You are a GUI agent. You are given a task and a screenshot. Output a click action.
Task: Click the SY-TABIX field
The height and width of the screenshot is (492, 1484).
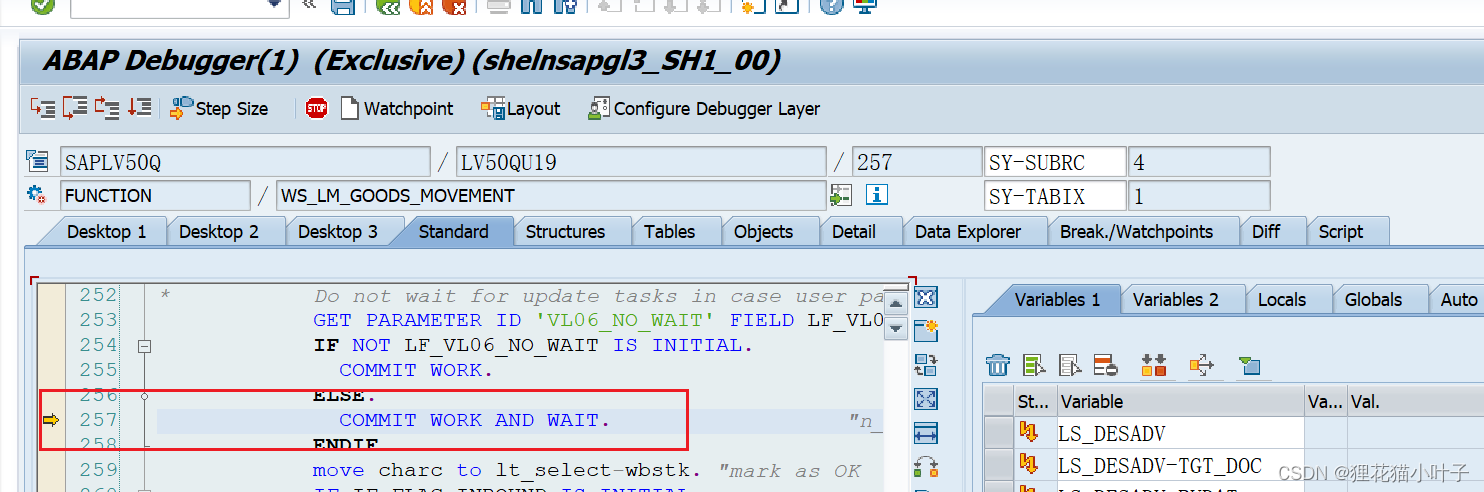pyautogui.click(x=1055, y=195)
